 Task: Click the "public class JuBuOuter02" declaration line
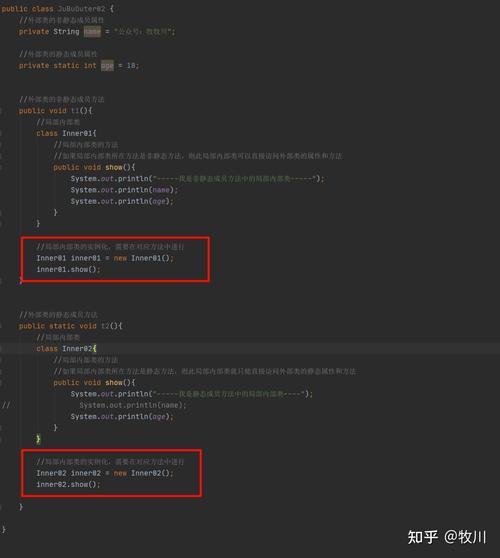[x=57, y=9]
